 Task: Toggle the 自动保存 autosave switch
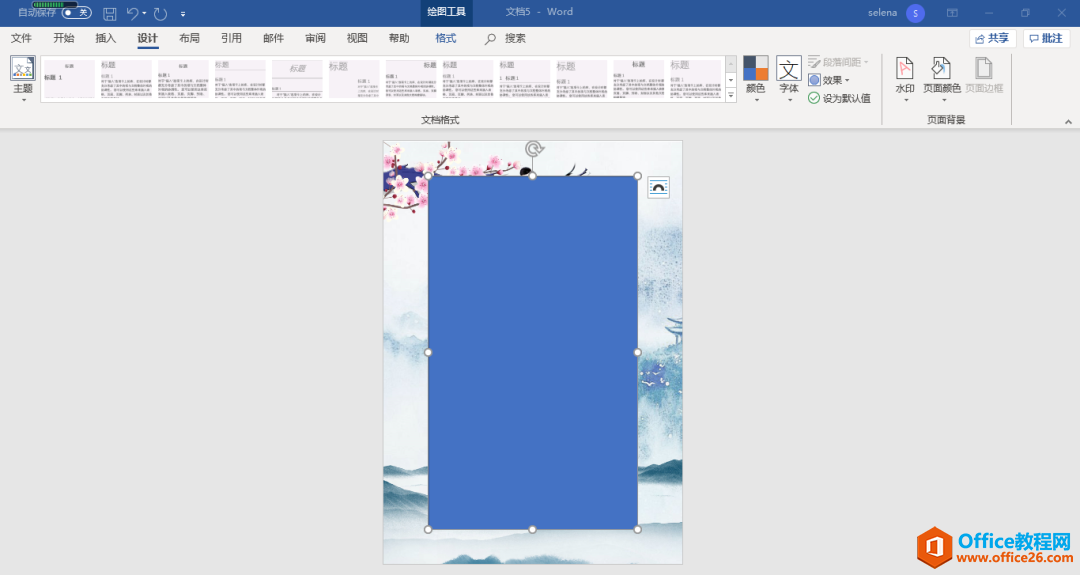[x=76, y=13]
